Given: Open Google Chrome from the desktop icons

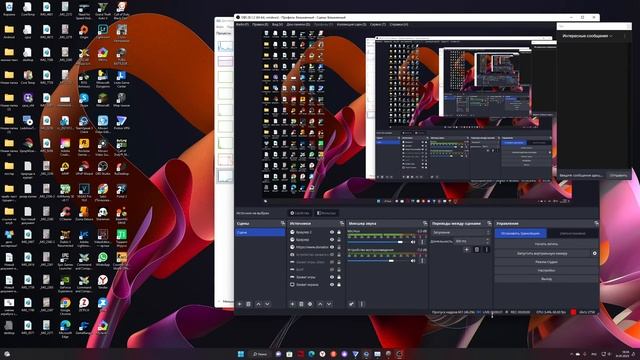Looking at the screenshot, I should point(65,305).
